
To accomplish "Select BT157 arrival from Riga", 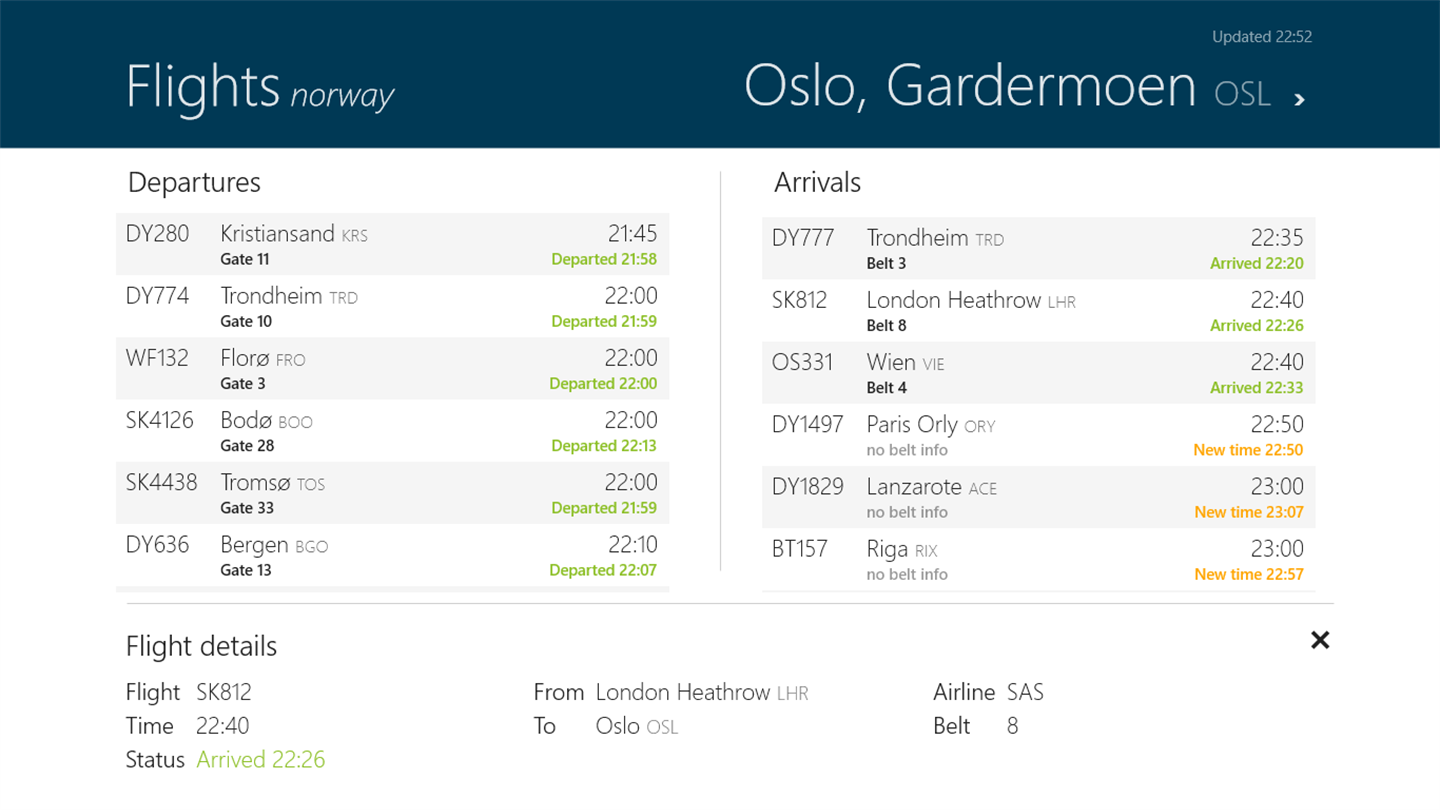I will pos(1038,559).
